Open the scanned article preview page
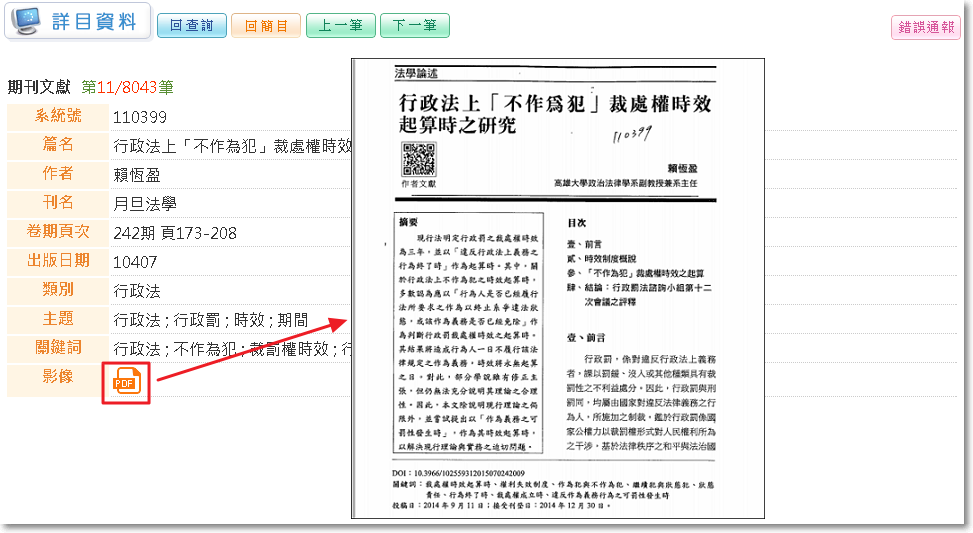 [x=558, y=290]
